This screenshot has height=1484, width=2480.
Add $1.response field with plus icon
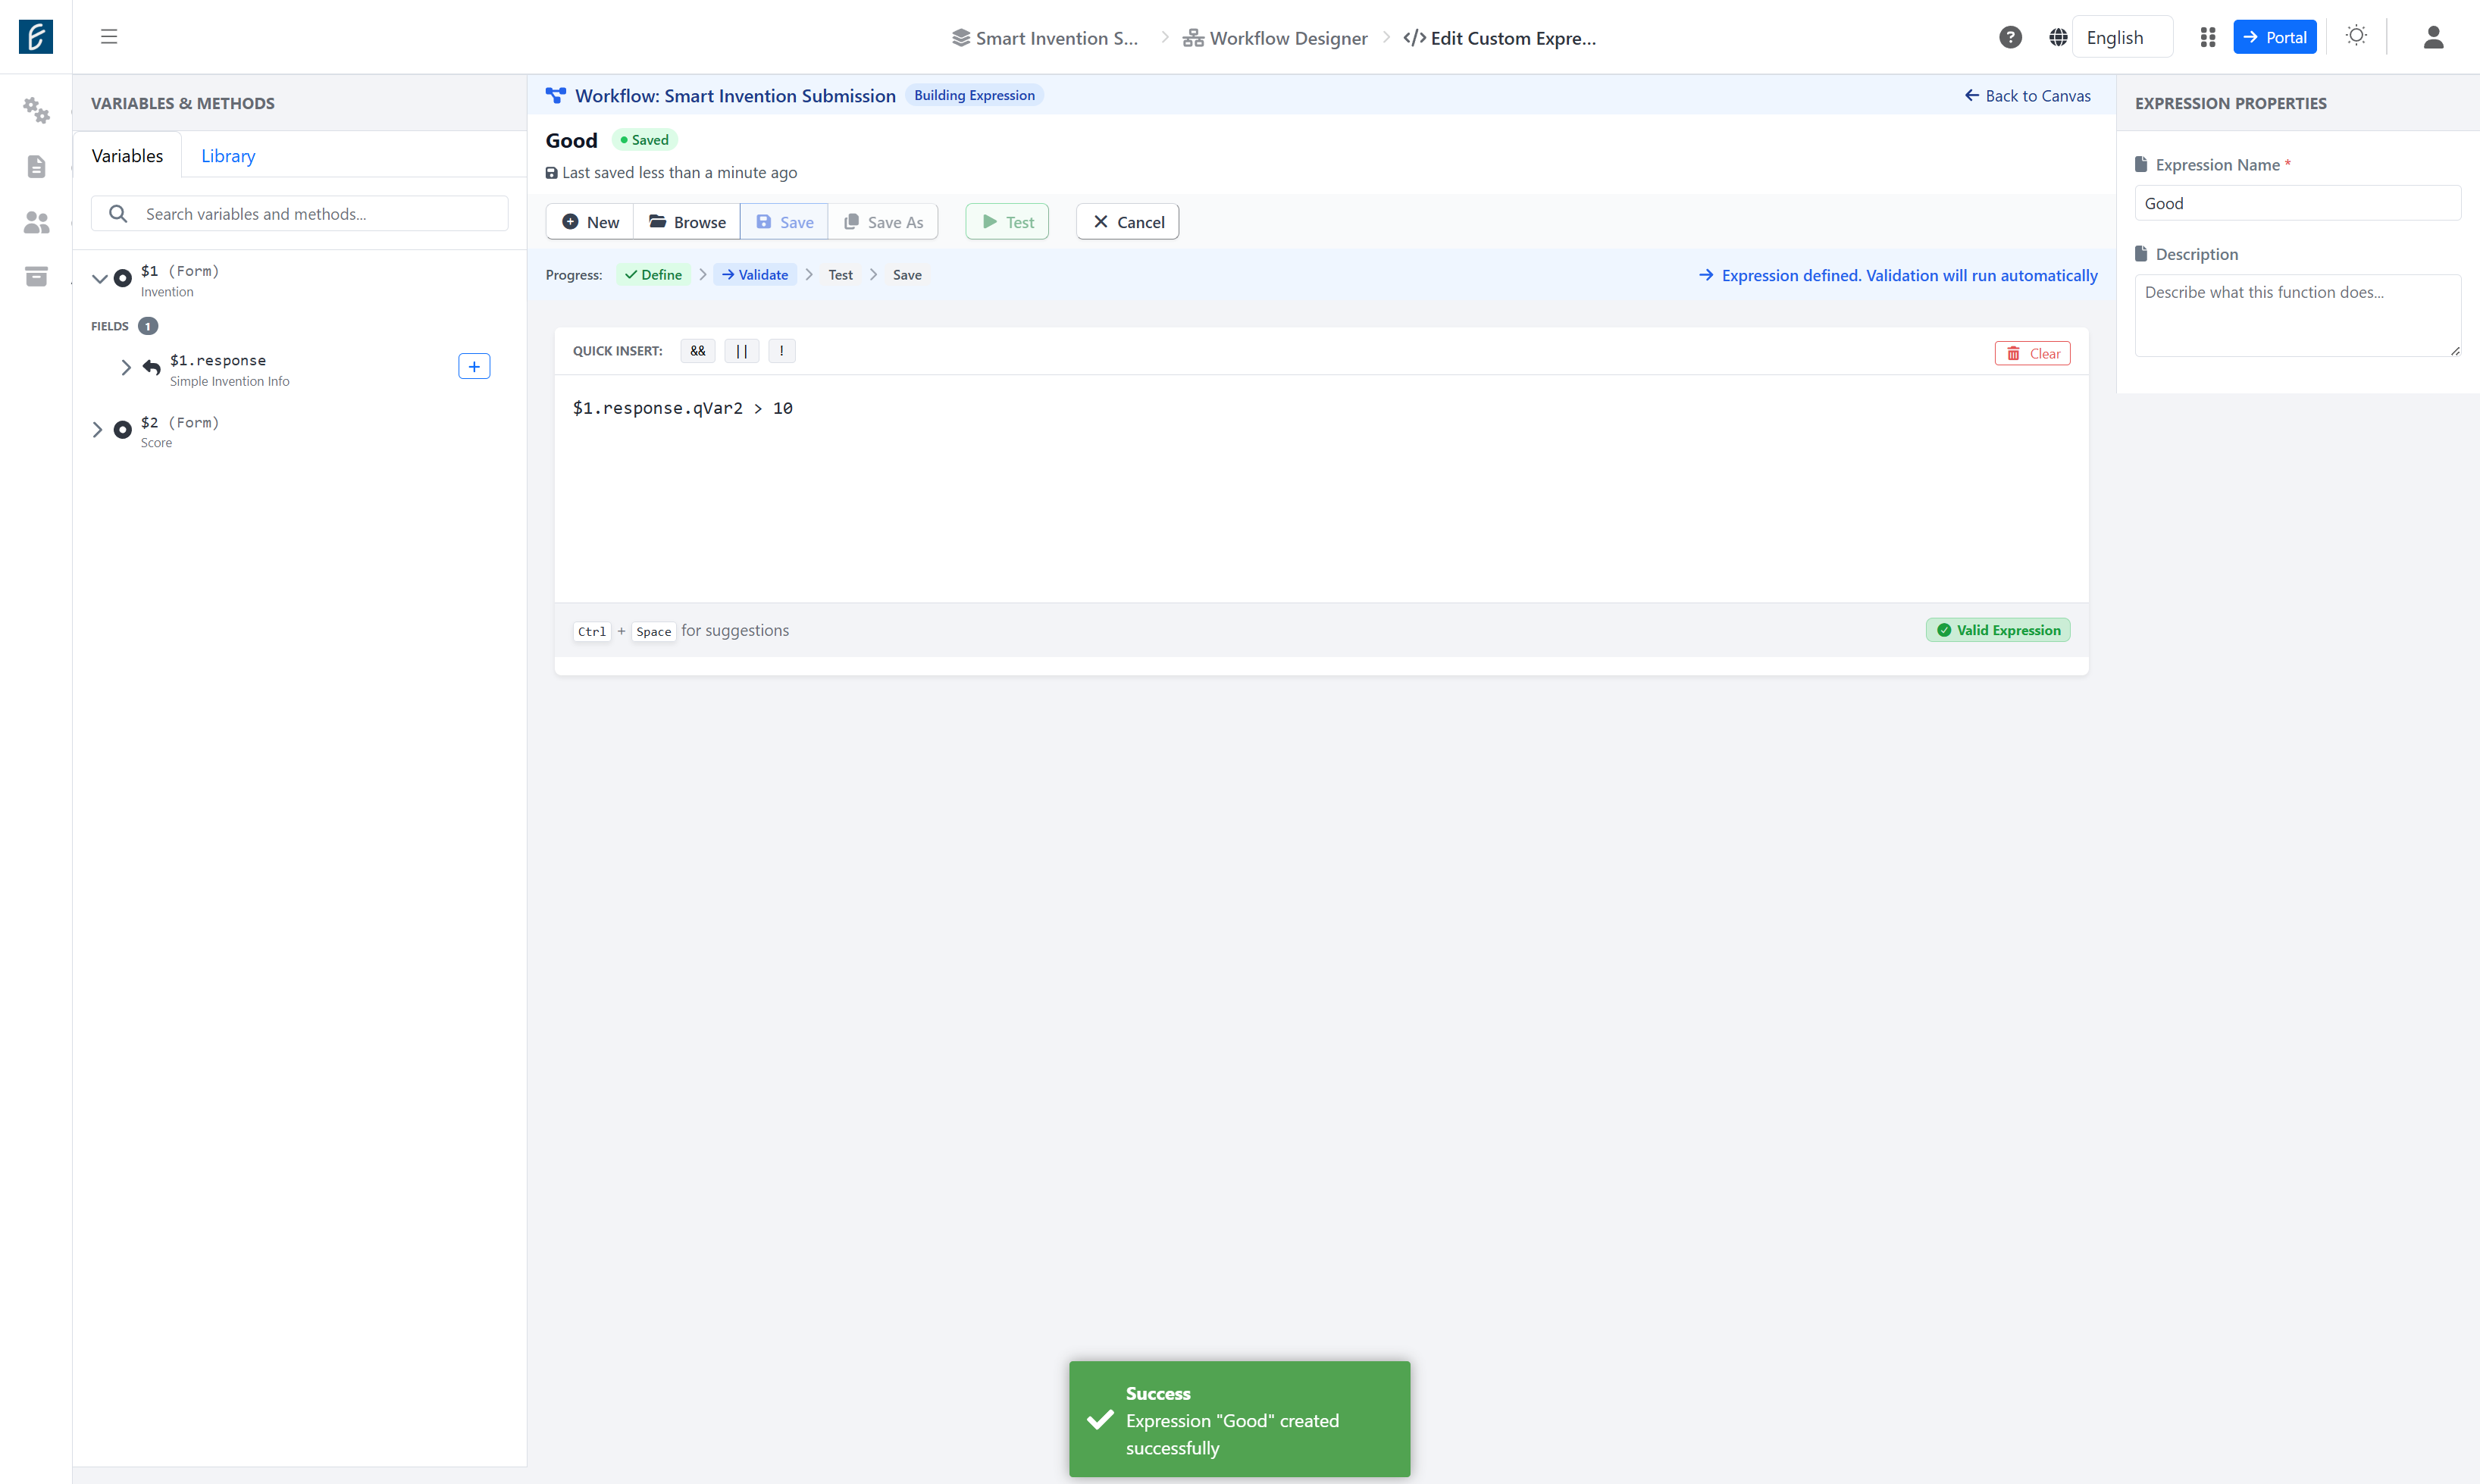pyautogui.click(x=474, y=367)
